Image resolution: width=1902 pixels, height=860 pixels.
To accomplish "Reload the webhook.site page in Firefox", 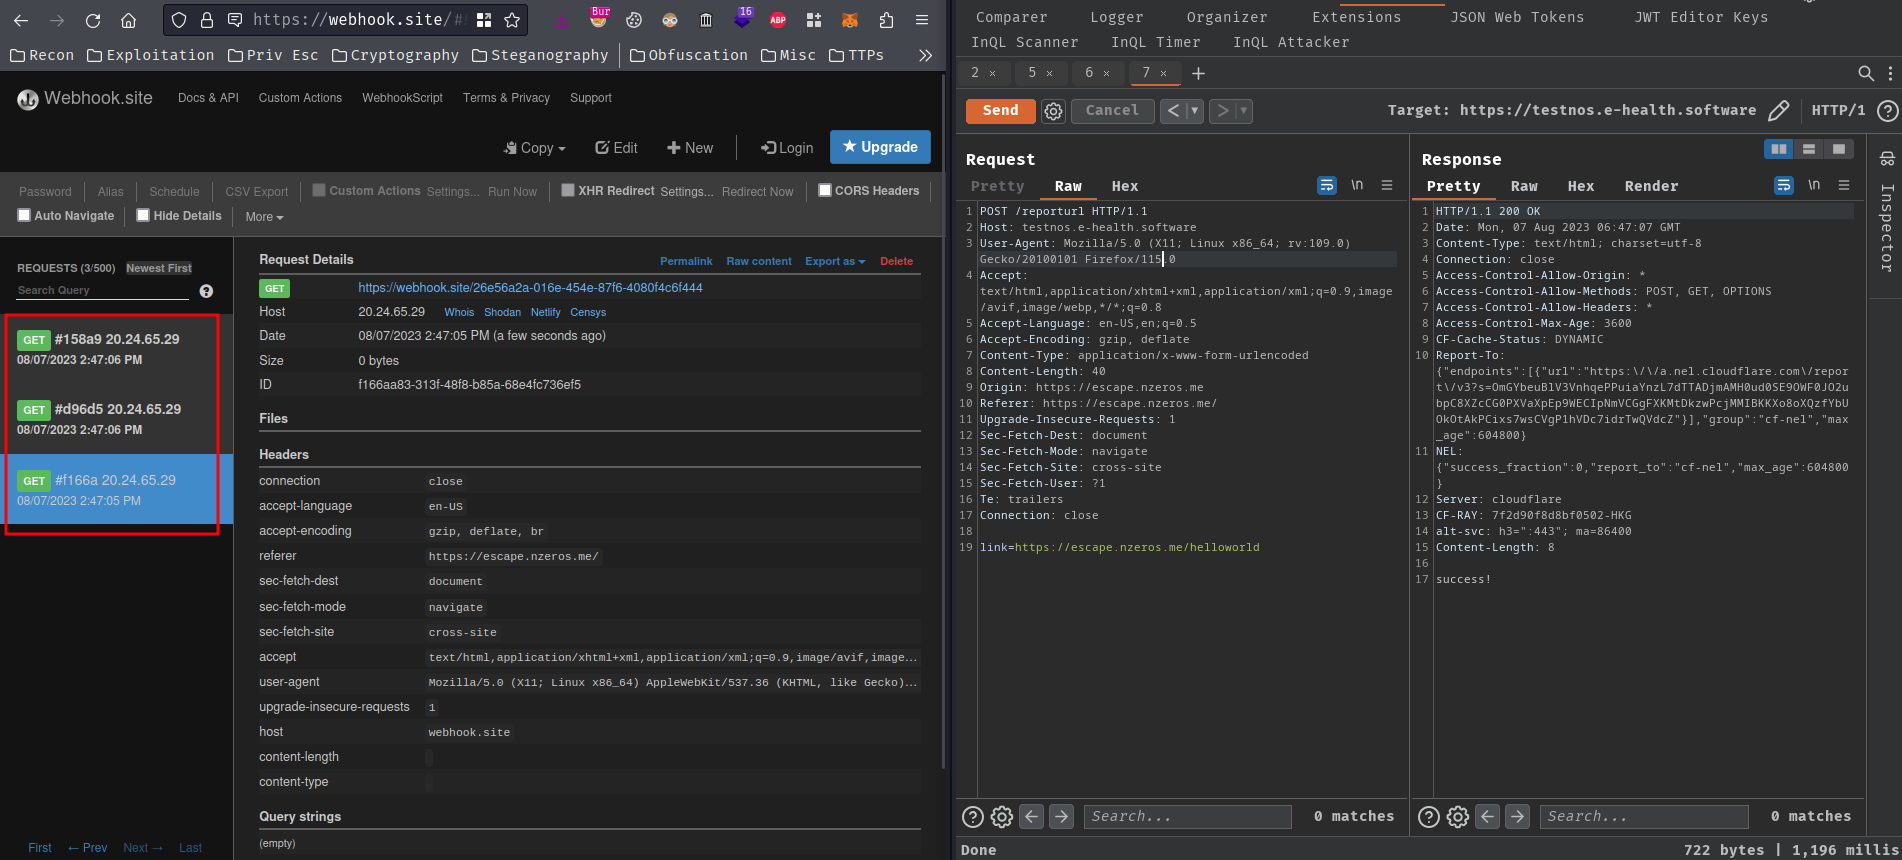I will coord(93,20).
